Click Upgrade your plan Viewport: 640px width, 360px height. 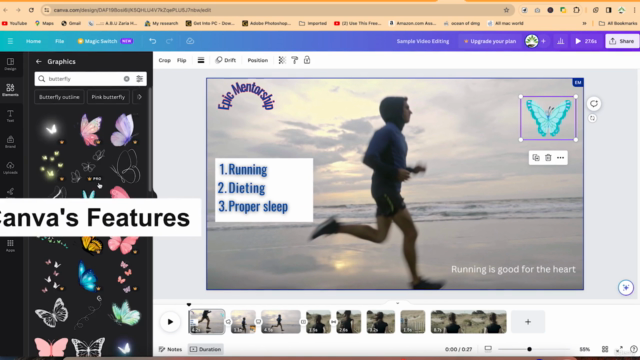(490, 41)
